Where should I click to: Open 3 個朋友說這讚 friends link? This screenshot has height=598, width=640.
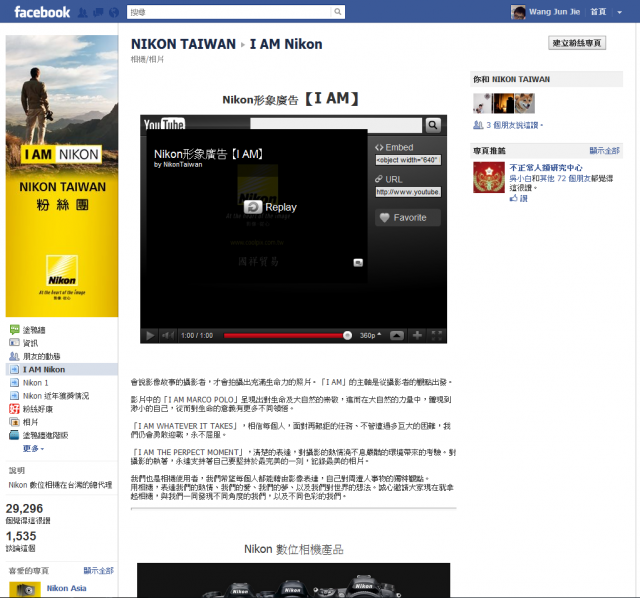tap(514, 125)
